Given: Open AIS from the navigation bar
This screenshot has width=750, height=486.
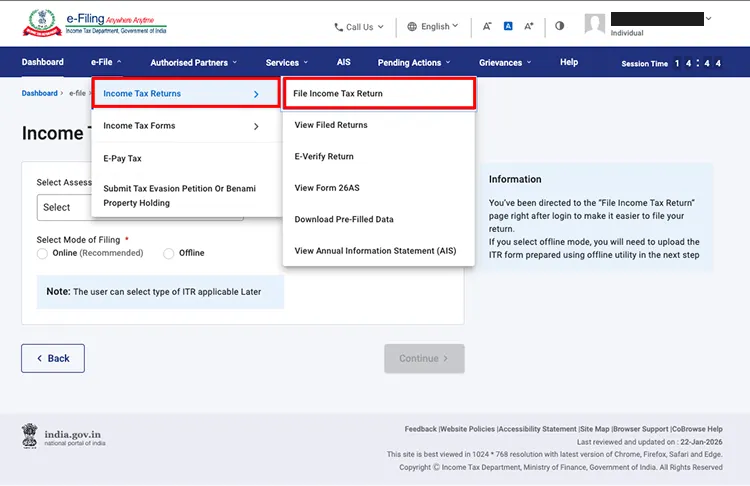Looking at the screenshot, I should tap(343, 62).
